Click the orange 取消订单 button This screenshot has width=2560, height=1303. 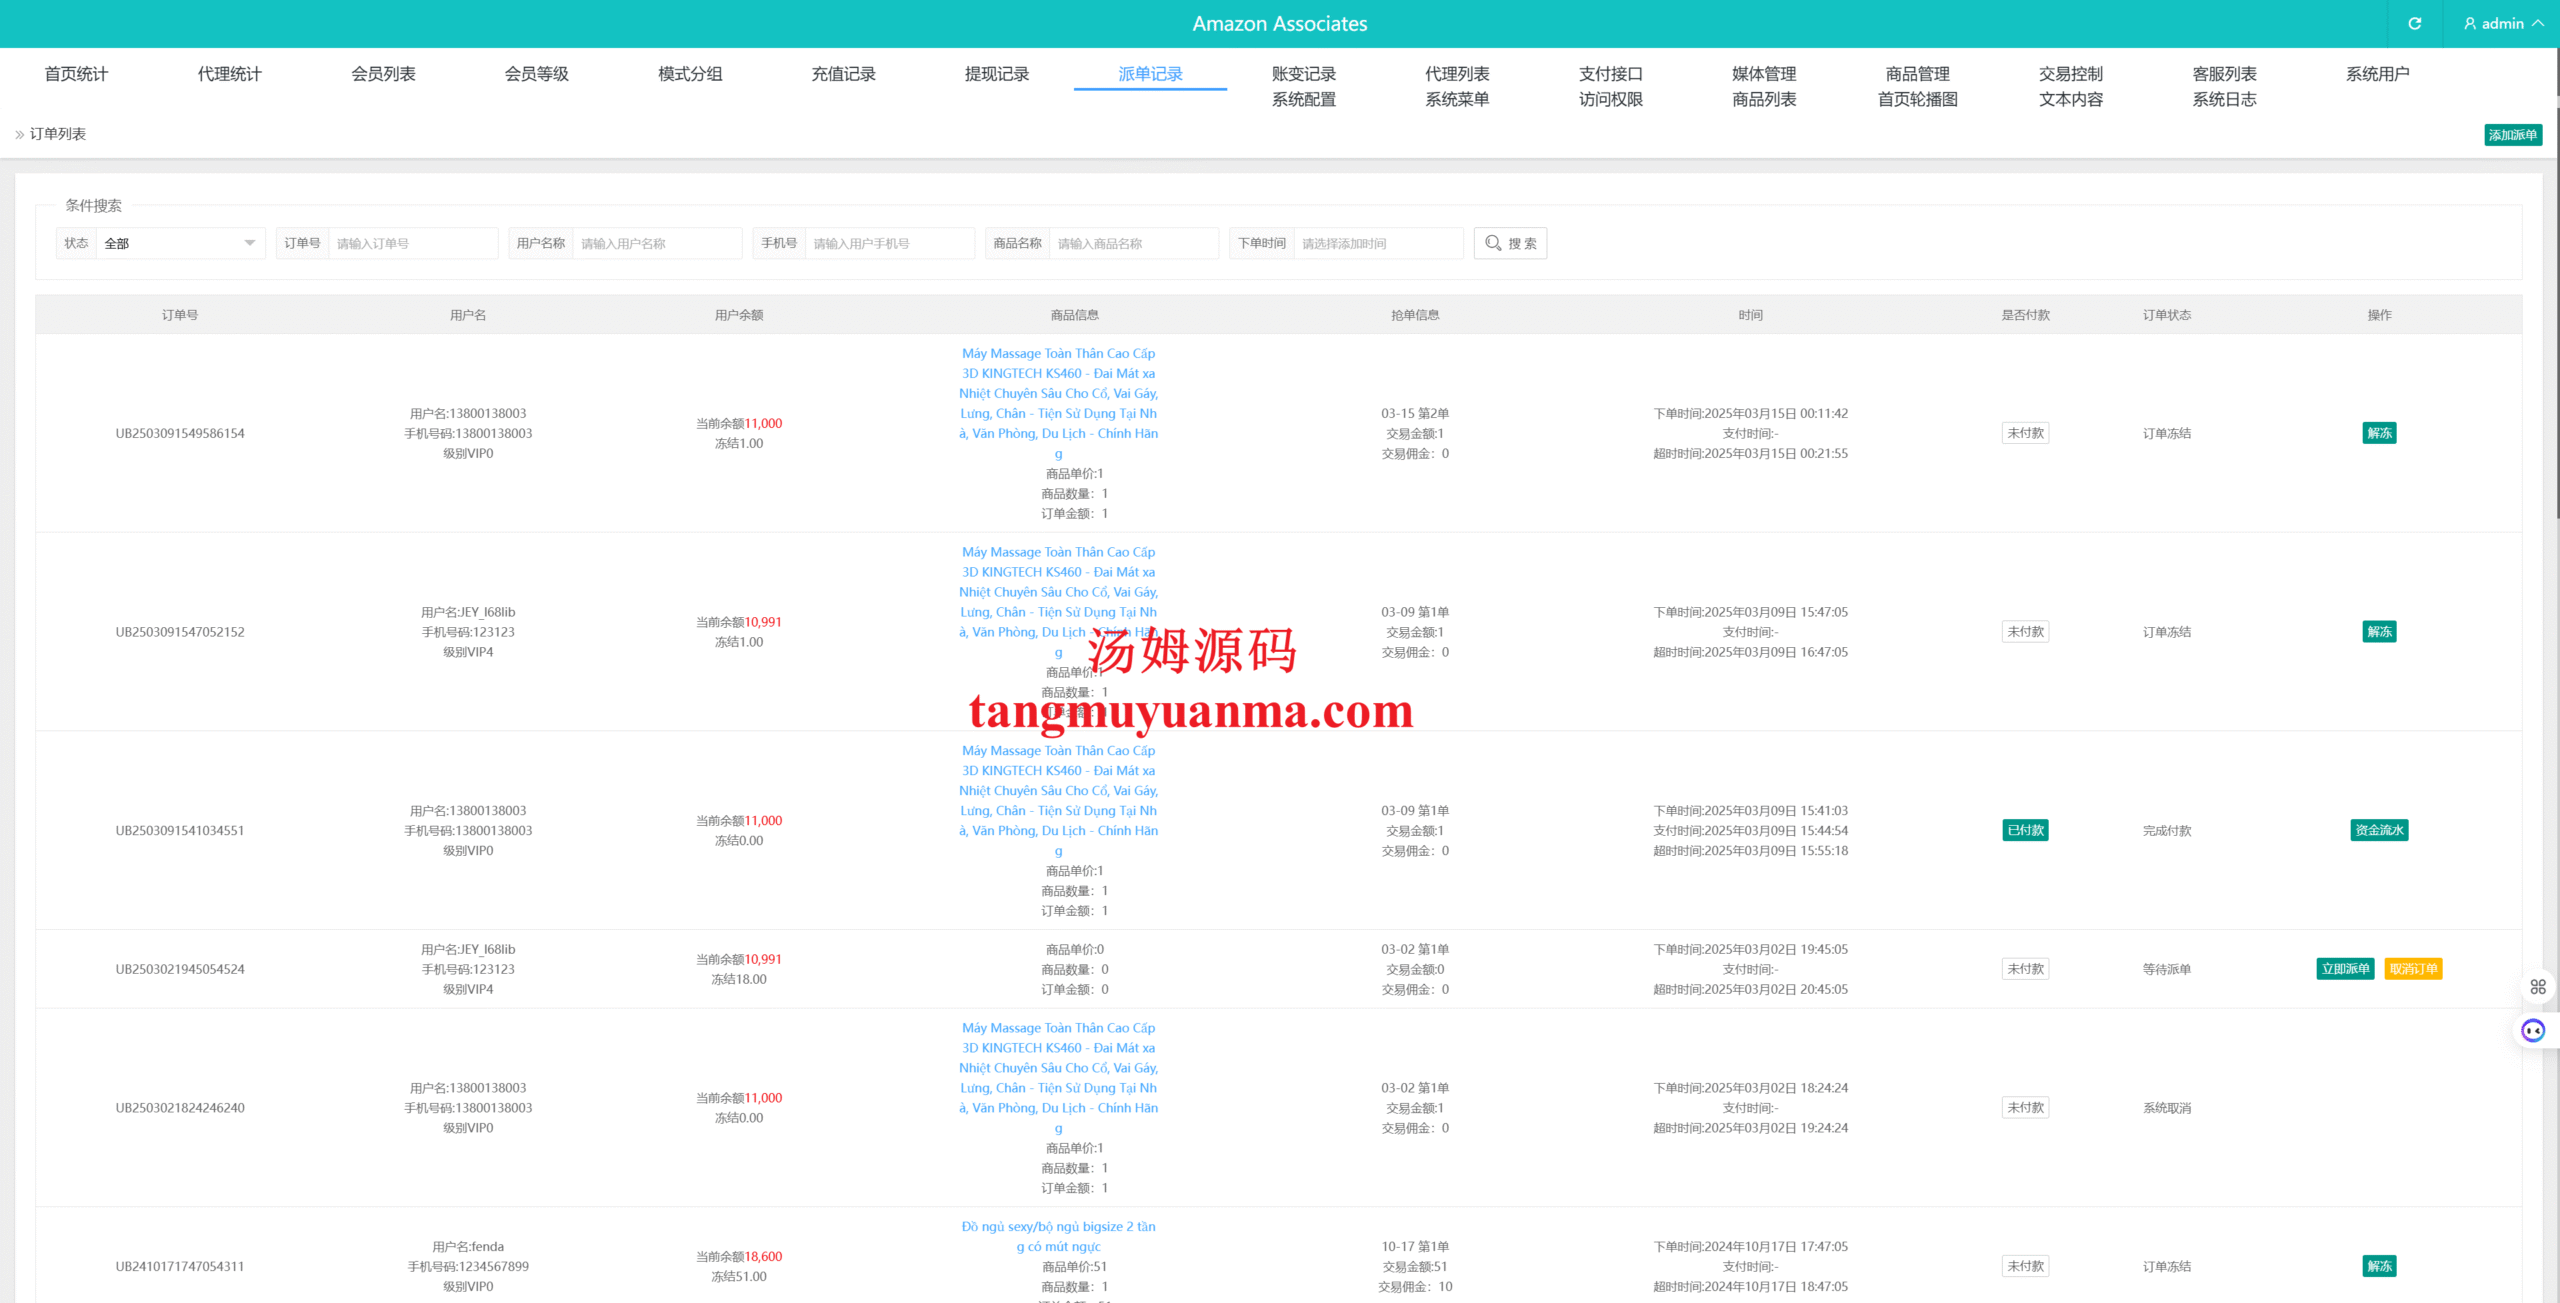[x=2413, y=969]
